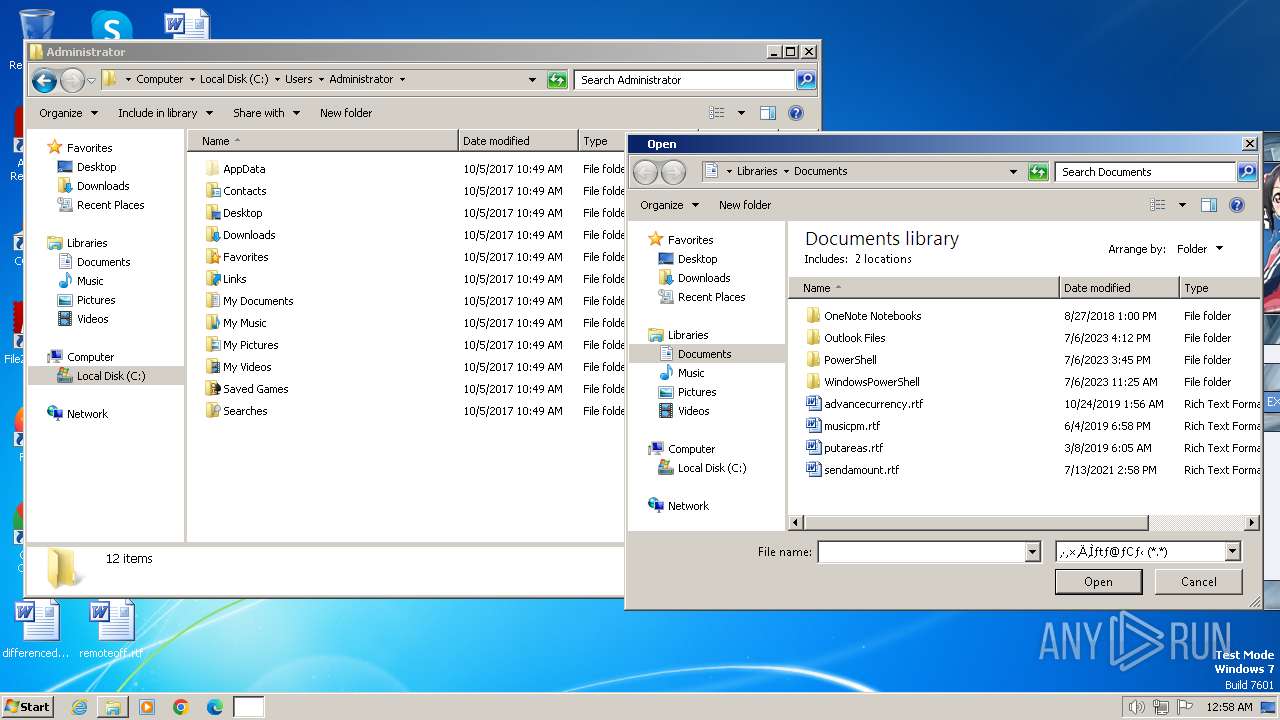Click help icon in Open dialog toolbar

coord(1237,205)
